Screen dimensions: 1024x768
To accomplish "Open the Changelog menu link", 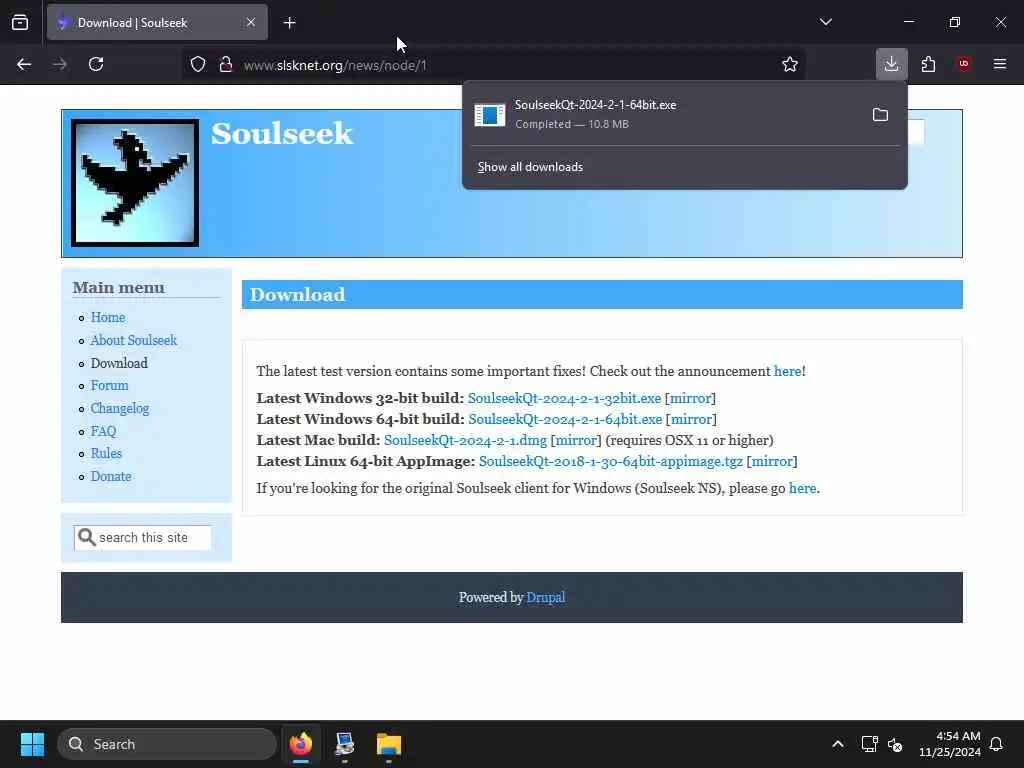I will [x=120, y=408].
